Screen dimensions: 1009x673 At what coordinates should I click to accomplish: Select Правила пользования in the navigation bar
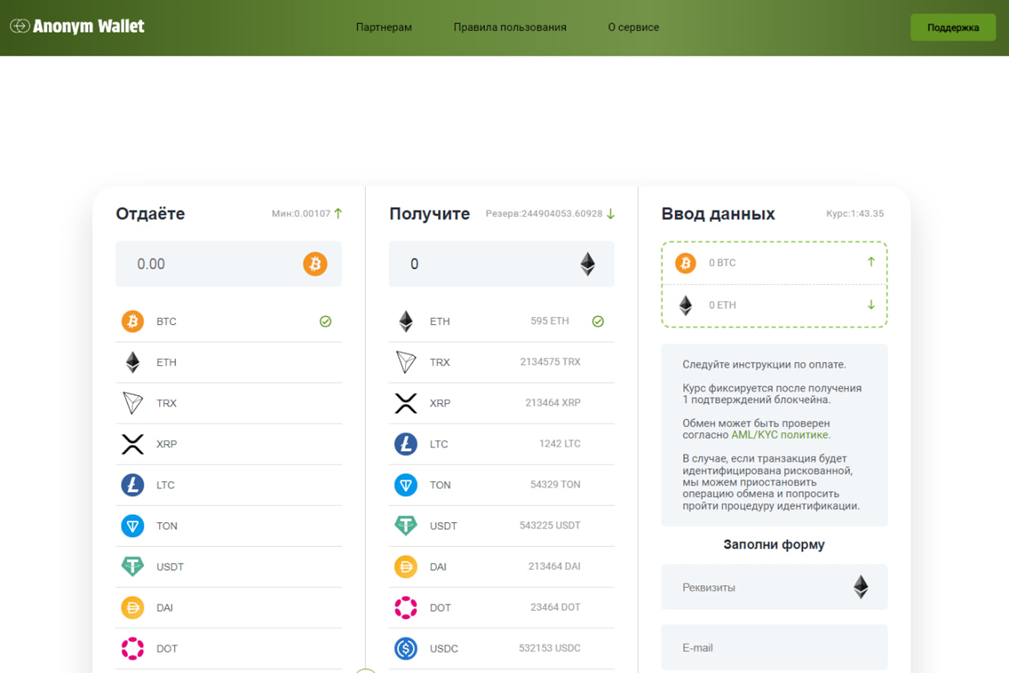tap(510, 27)
